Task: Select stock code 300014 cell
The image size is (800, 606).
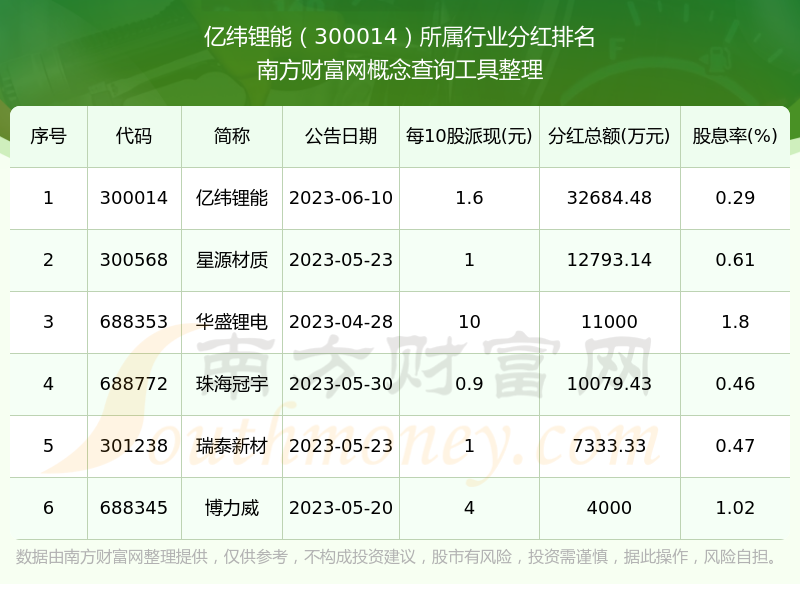Action: coord(134,198)
